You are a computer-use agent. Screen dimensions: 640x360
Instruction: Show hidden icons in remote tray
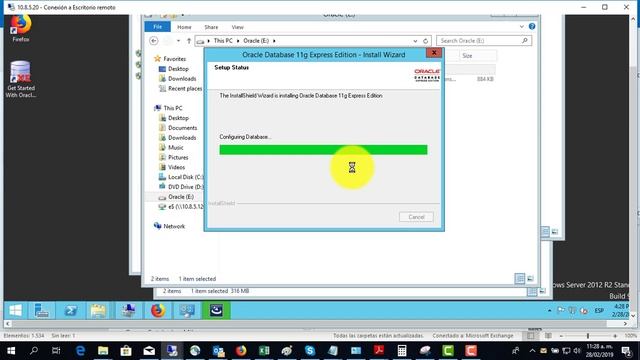[x=549, y=311]
